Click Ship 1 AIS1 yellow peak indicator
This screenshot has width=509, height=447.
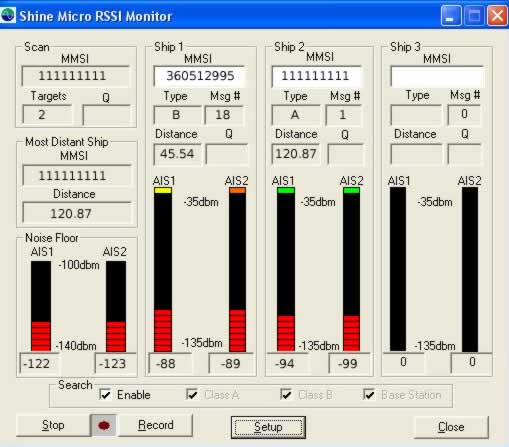163,190
